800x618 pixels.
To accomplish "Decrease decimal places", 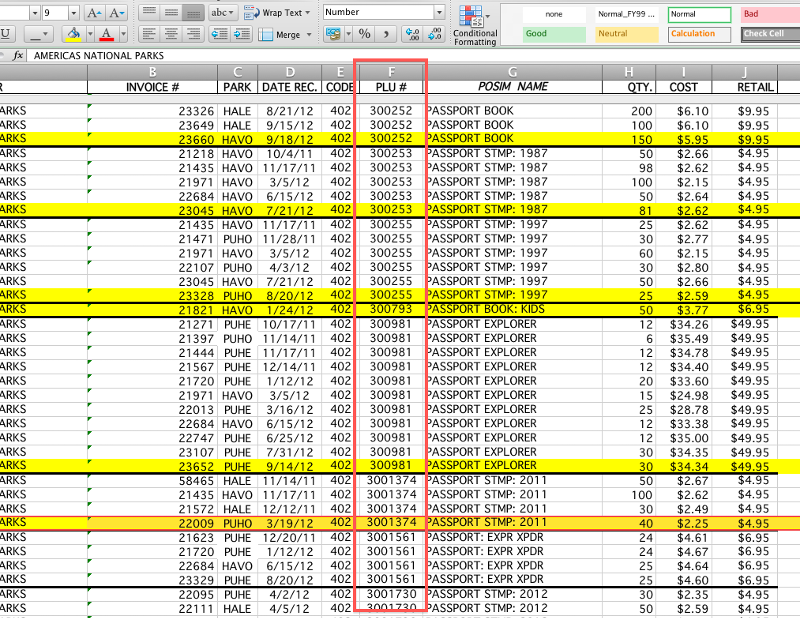I will [435, 34].
